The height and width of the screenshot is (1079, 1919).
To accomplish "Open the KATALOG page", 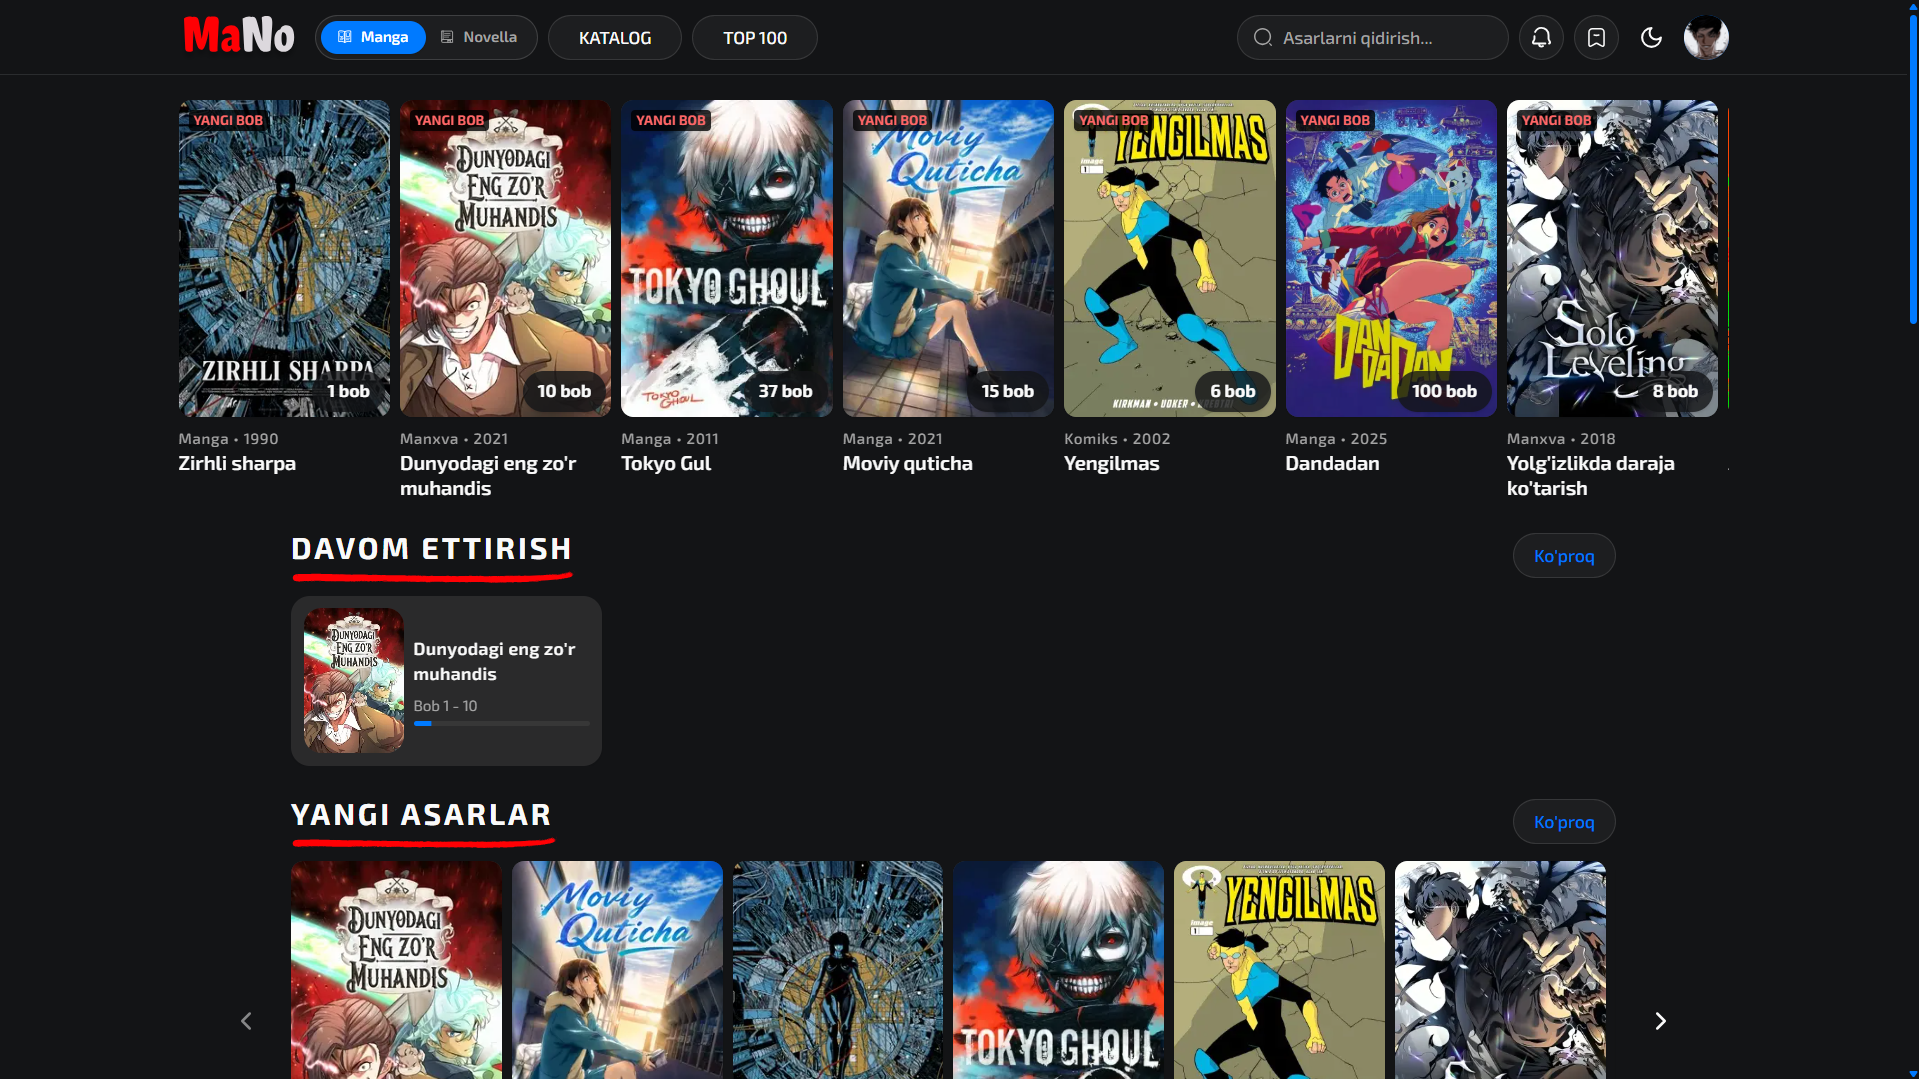I will [615, 38].
